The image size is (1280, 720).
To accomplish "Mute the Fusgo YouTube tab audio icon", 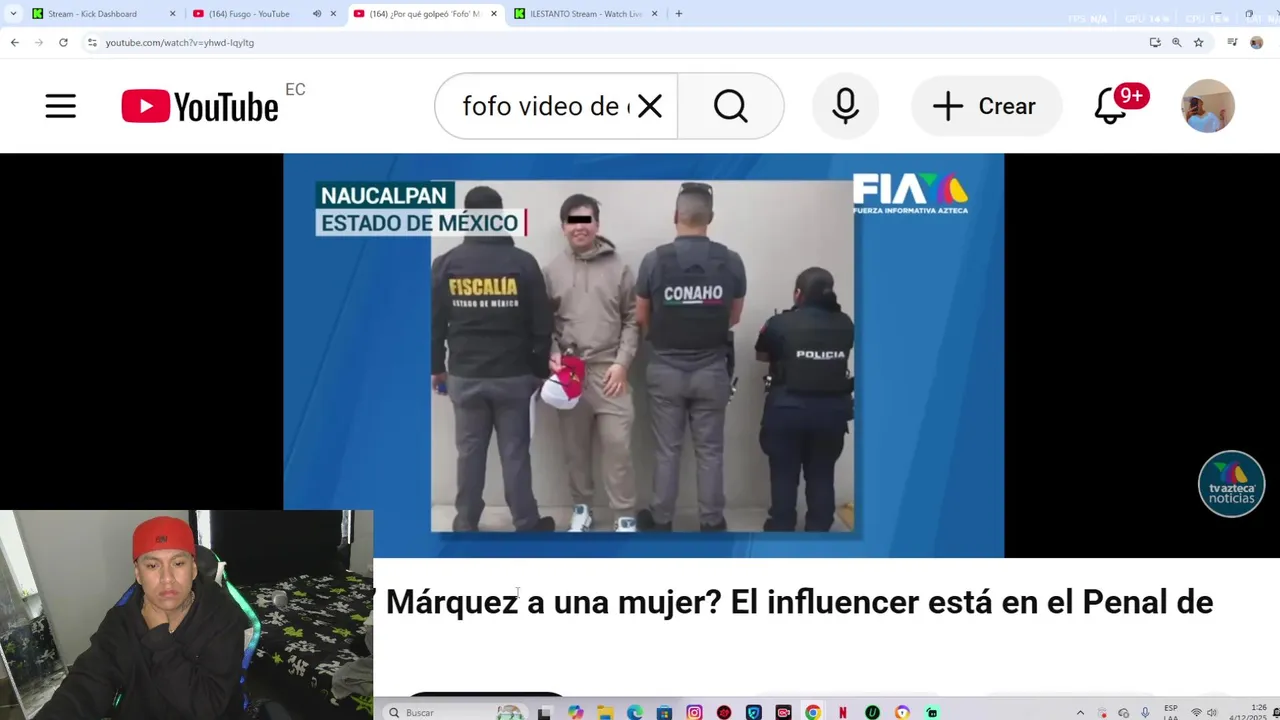I will point(317,14).
